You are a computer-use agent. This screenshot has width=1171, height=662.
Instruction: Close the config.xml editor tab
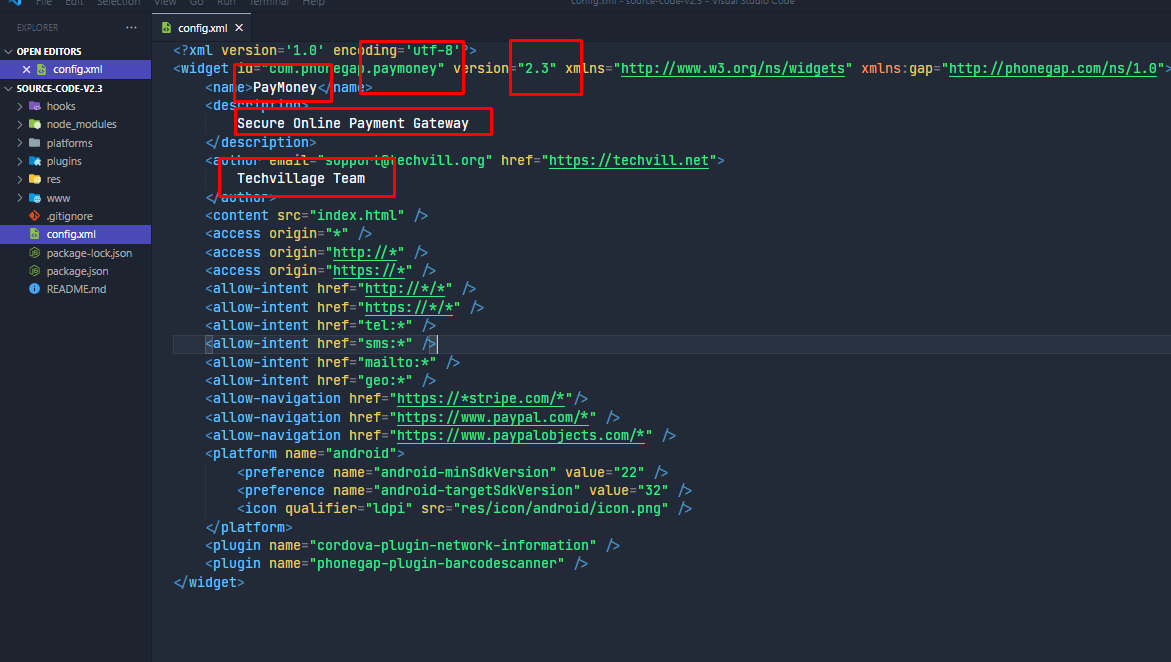[x=238, y=28]
